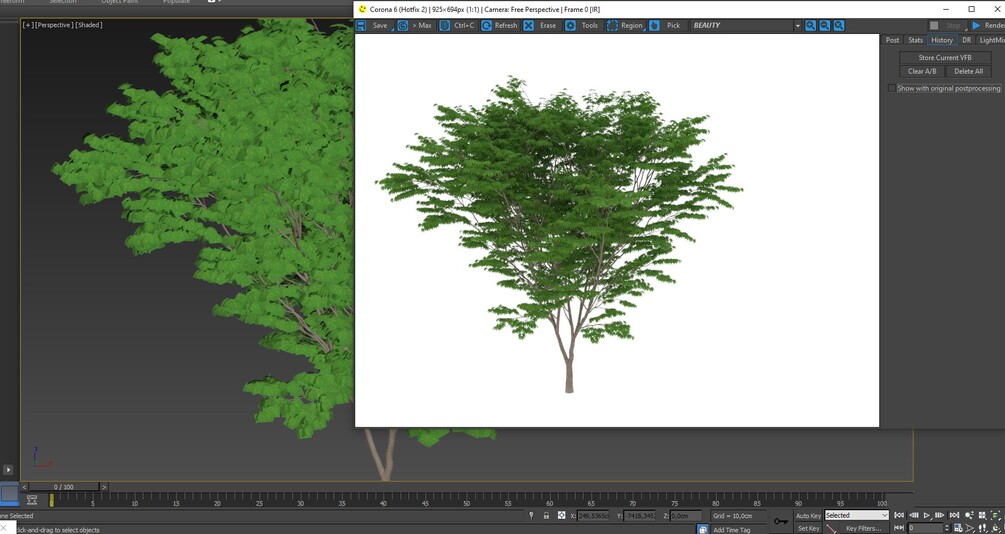Click the key mode key icon
Image resolution: width=1005 pixels, height=534 pixels.
point(781,521)
